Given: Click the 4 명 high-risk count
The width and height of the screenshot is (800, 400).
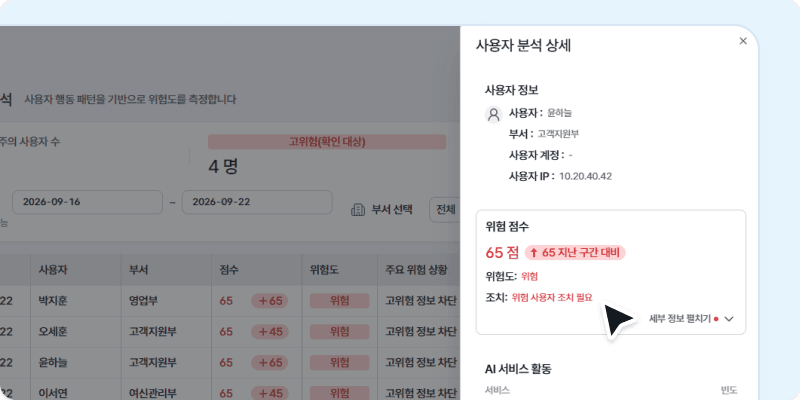Looking at the screenshot, I should [x=223, y=166].
